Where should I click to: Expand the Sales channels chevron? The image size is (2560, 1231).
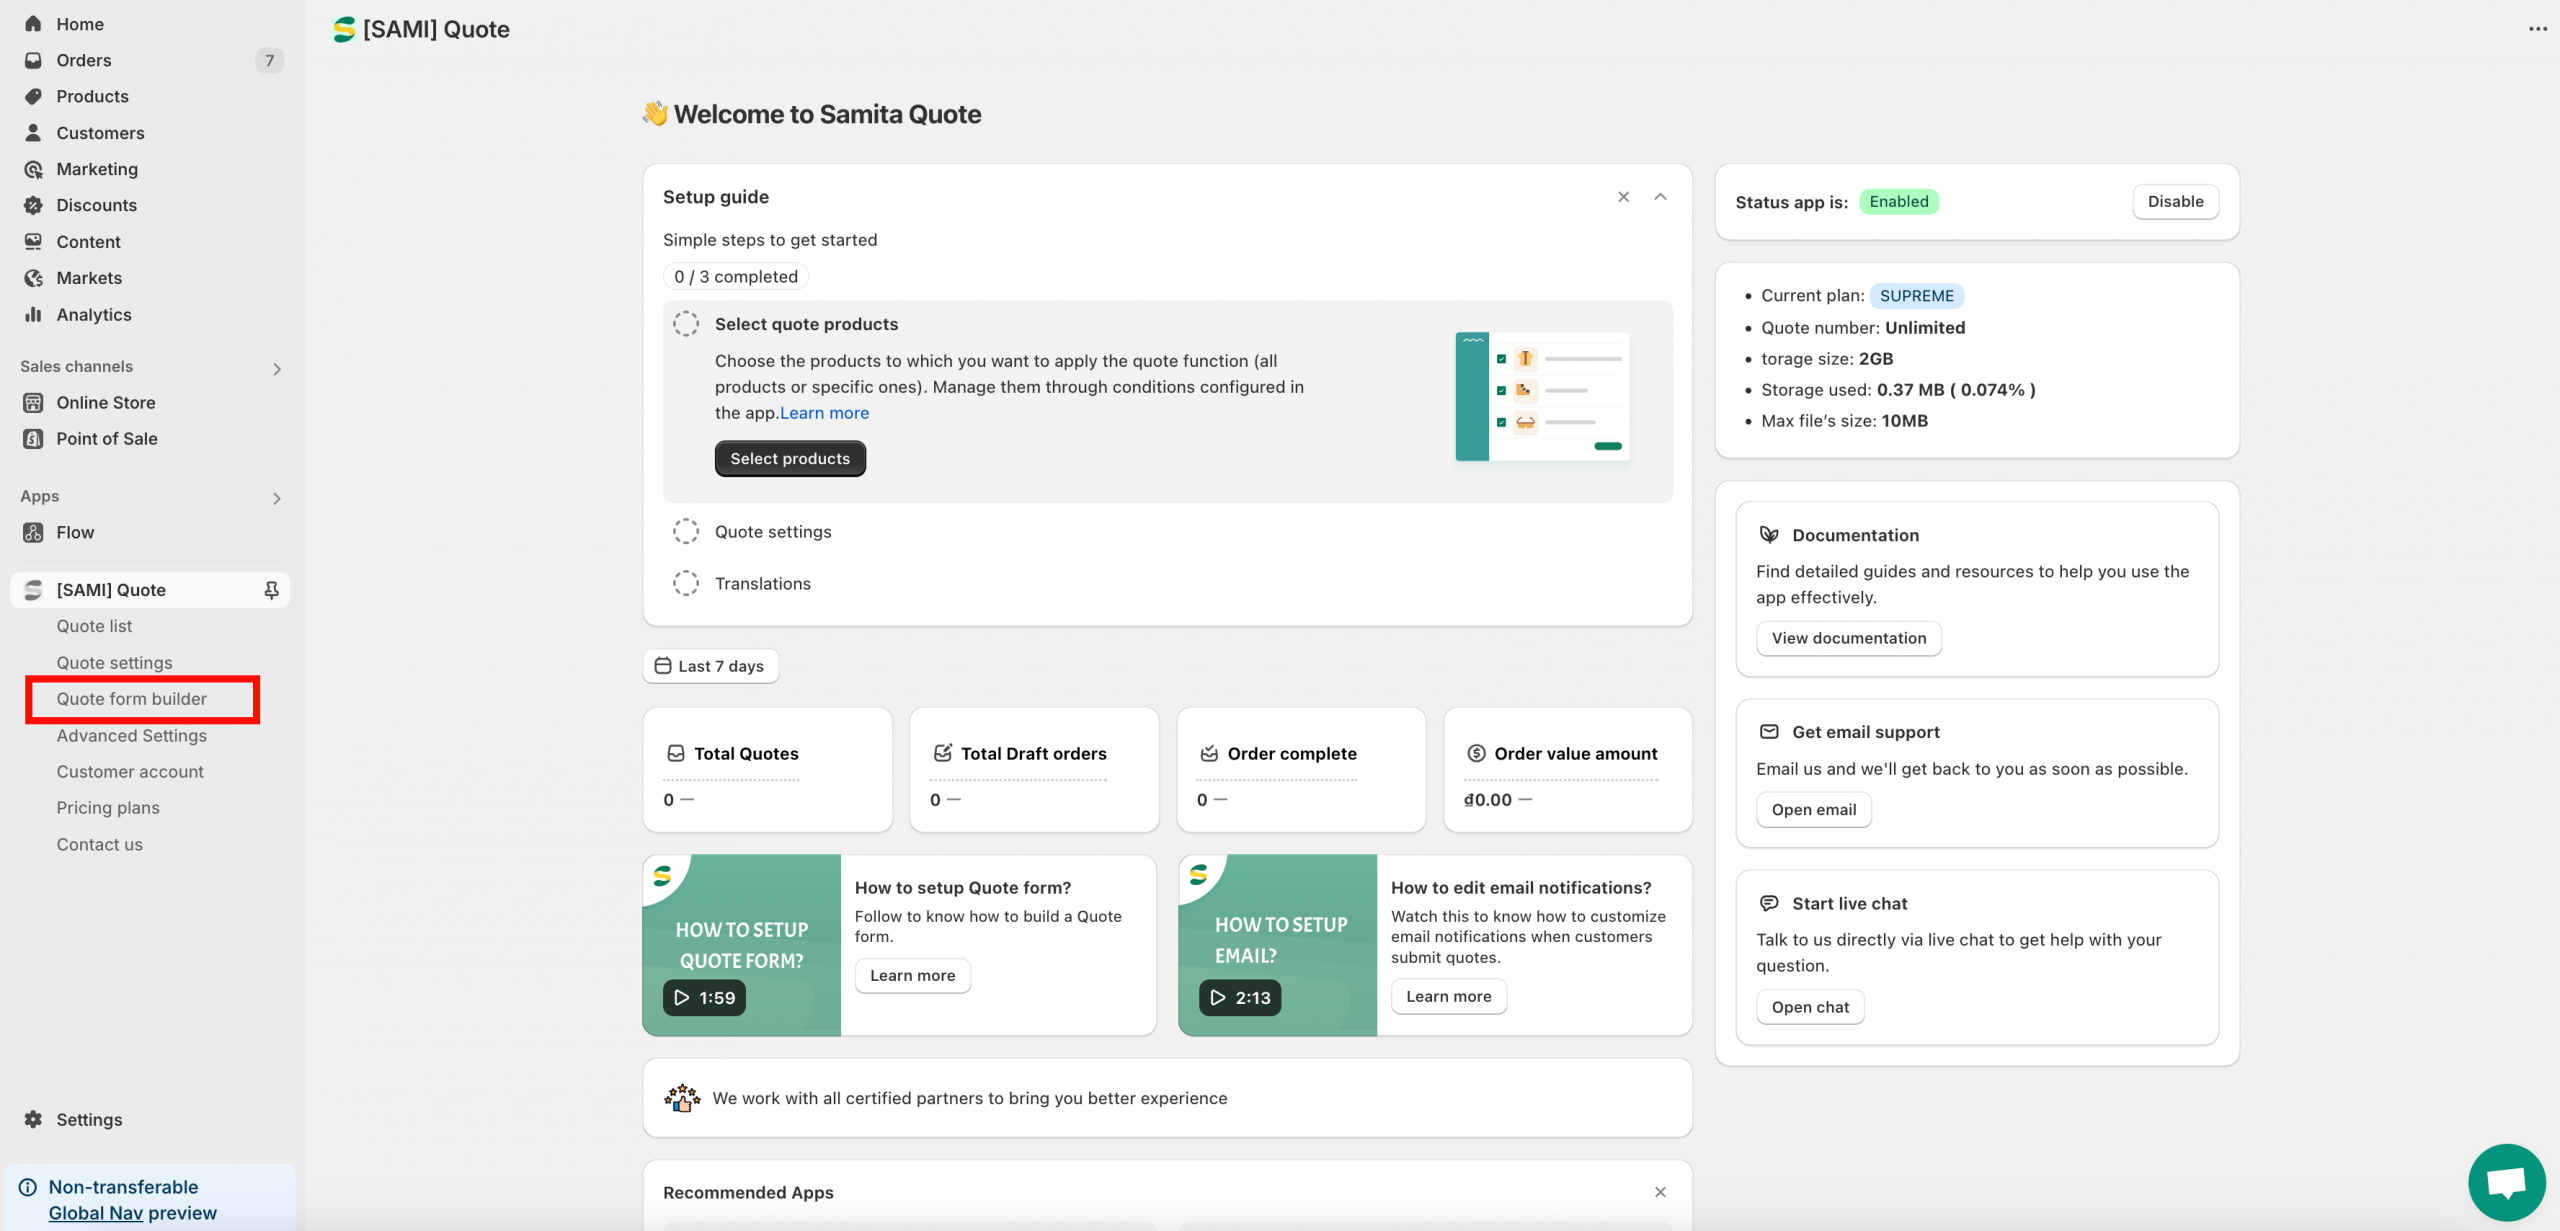click(277, 369)
